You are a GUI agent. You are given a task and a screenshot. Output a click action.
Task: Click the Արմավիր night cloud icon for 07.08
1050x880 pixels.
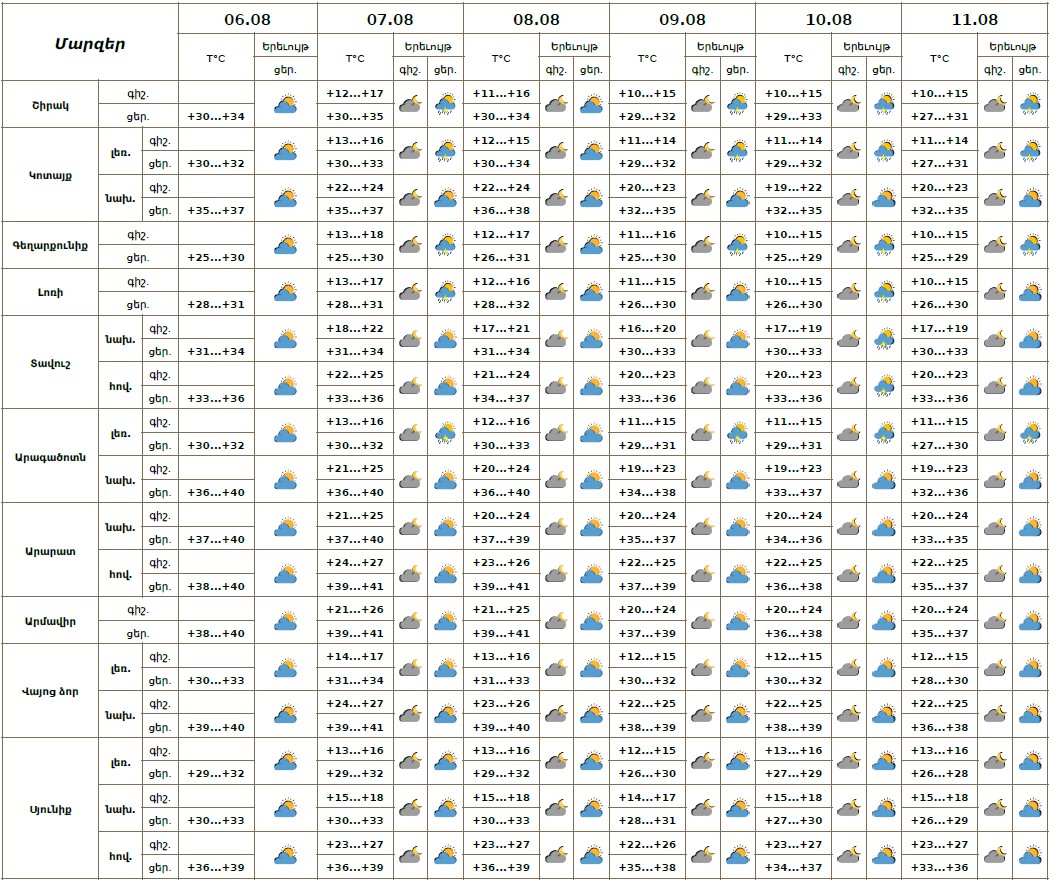[x=410, y=621]
